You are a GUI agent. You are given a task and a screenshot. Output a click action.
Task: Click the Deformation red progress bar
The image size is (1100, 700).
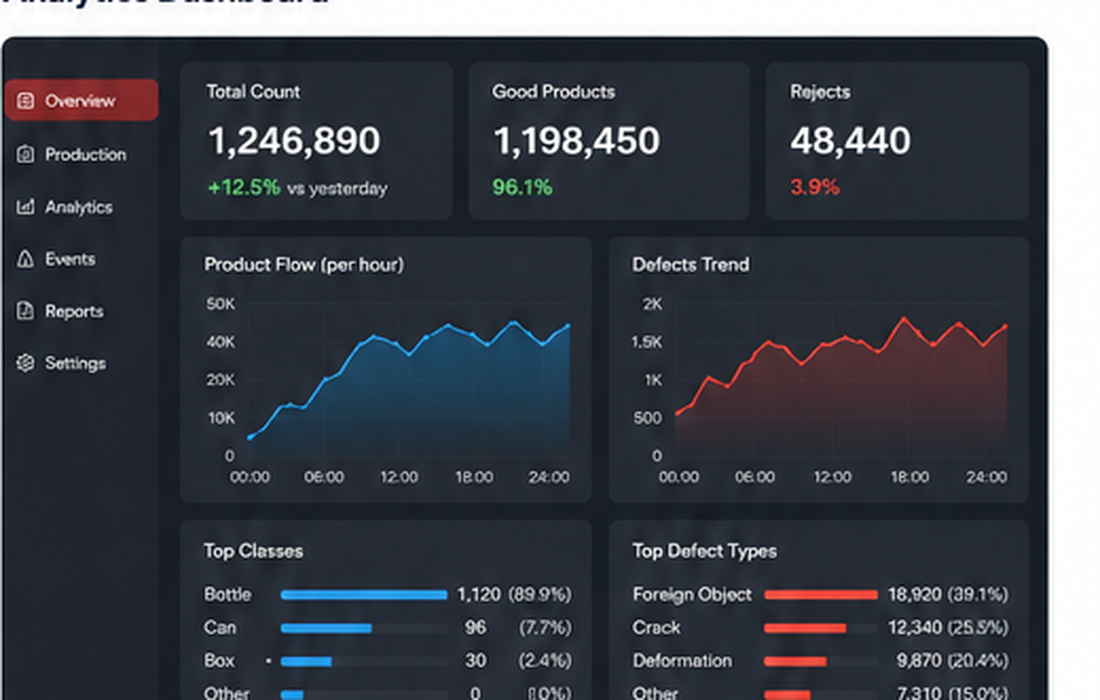coord(821,661)
